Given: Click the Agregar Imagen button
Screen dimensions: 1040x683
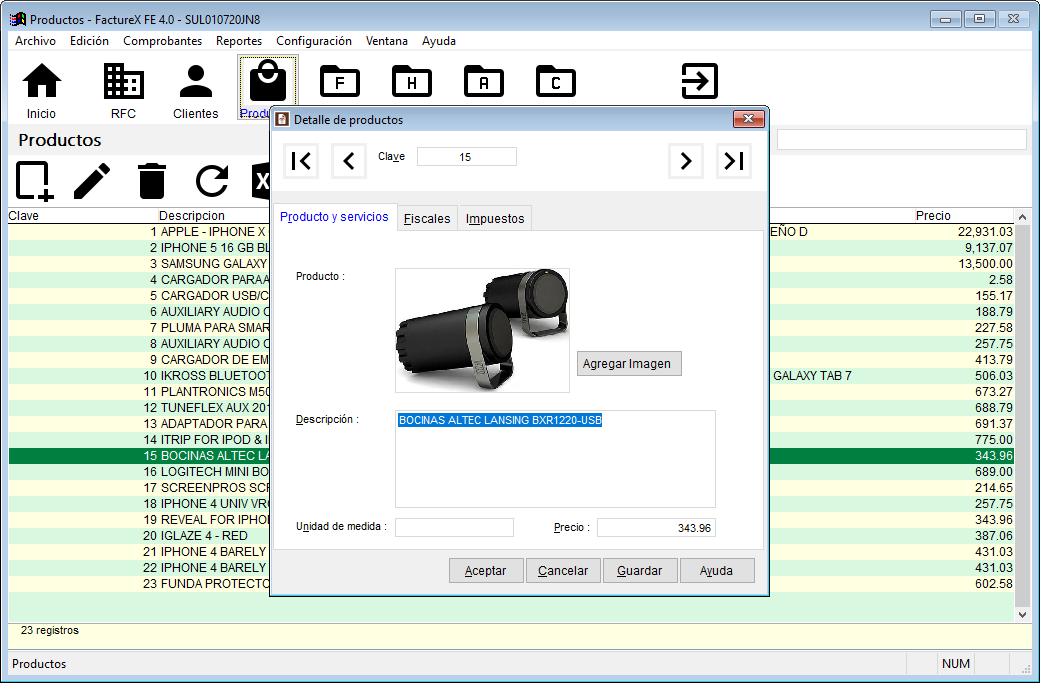Looking at the screenshot, I should click(629, 363).
